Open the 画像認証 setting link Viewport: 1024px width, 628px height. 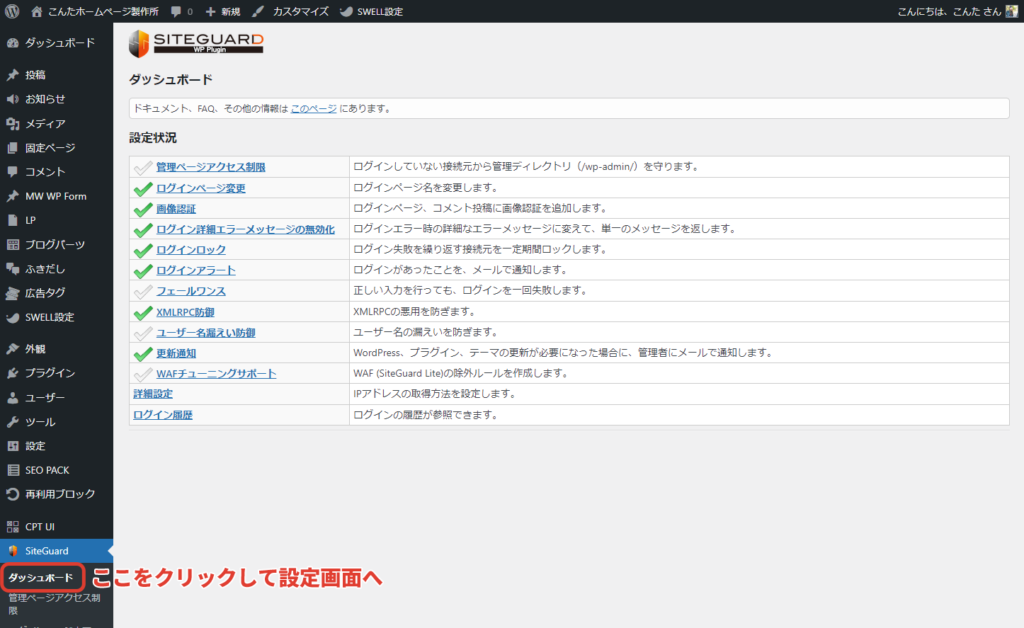(176, 209)
